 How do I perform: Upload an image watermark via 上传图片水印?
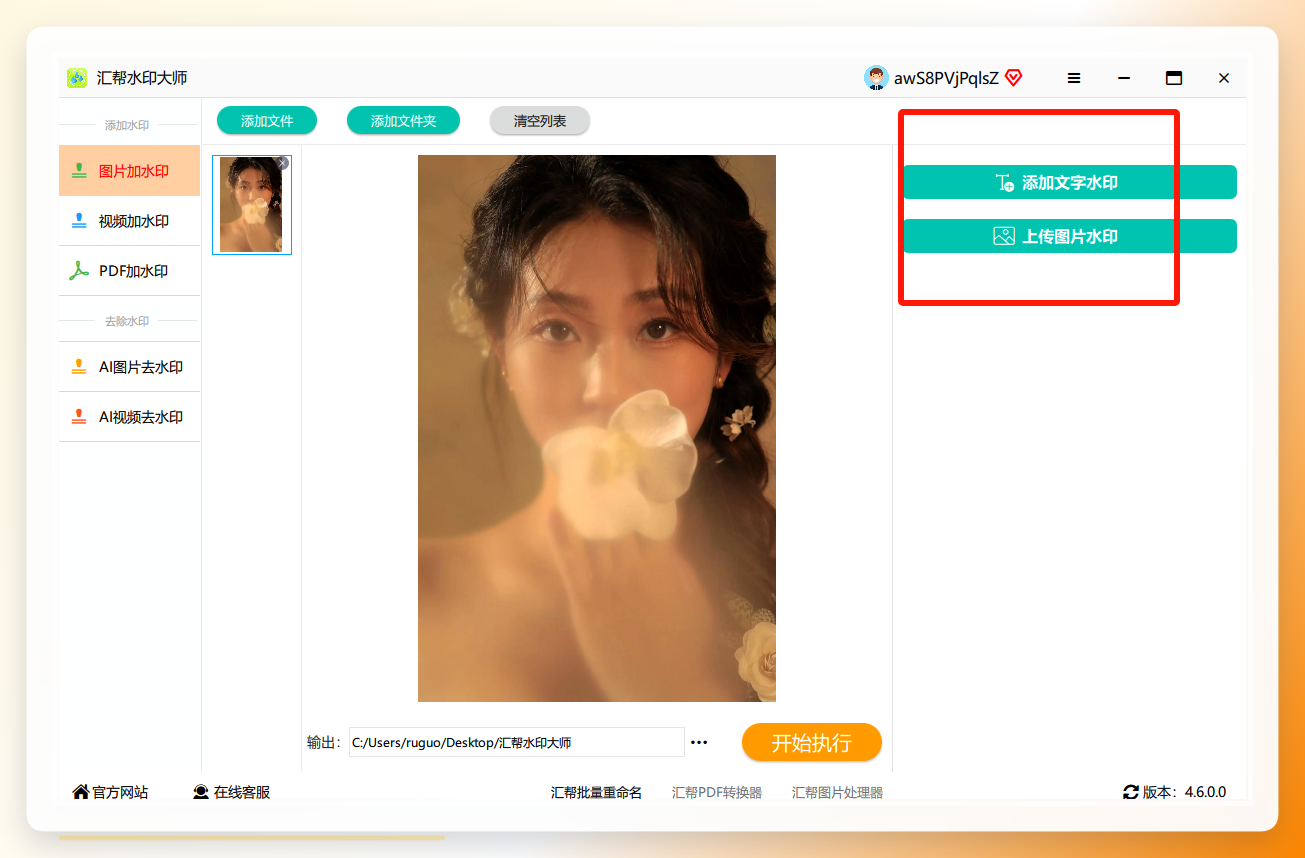click(x=1070, y=236)
